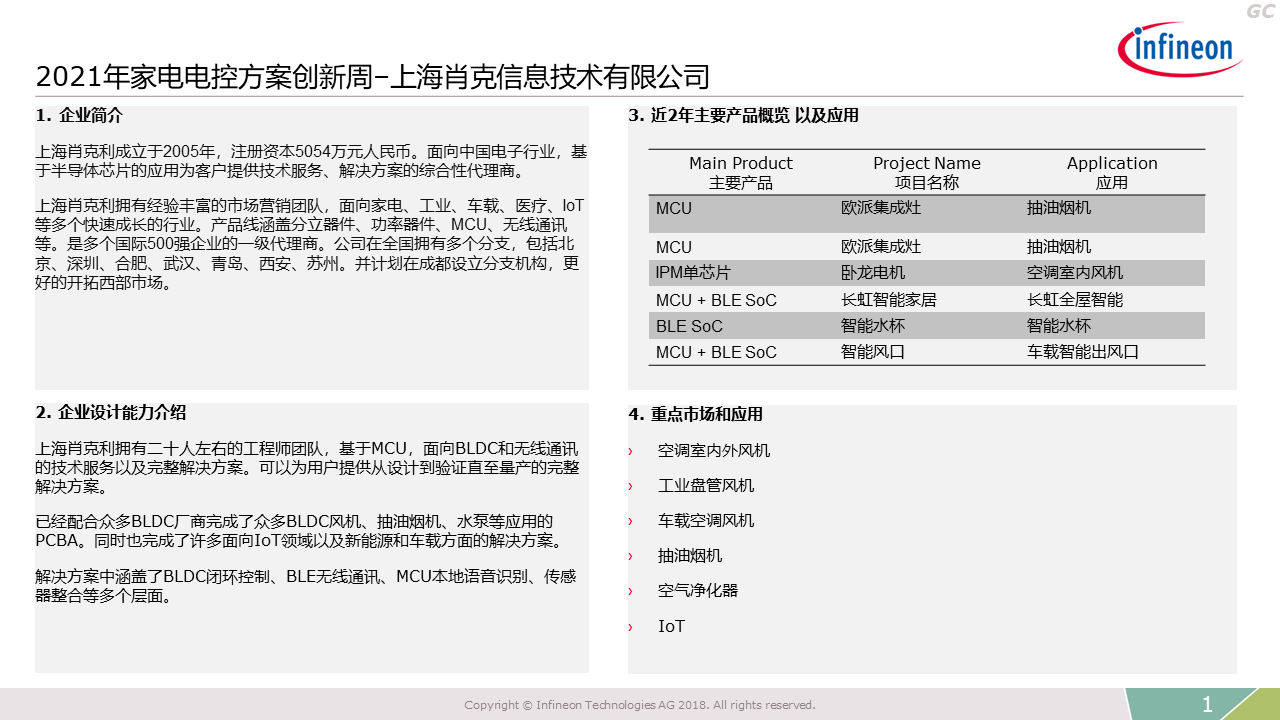The image size is (1280, 720).
Task: Click the paragraph starting 解决方案中涵盖了BLDC闭环控制
Action: click(x=306, y=586)
